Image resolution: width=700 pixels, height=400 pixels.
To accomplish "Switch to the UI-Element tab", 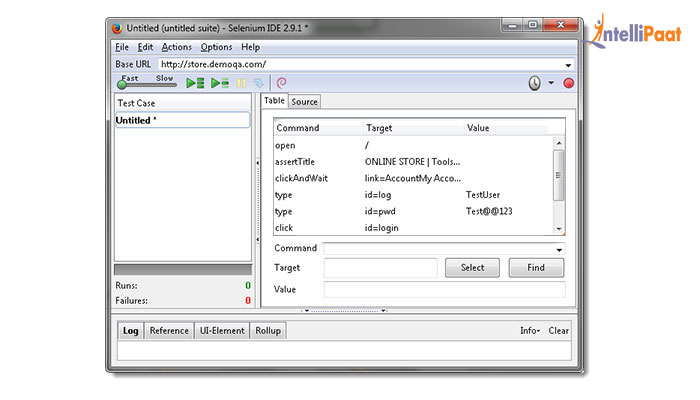I will pos(222,331).
